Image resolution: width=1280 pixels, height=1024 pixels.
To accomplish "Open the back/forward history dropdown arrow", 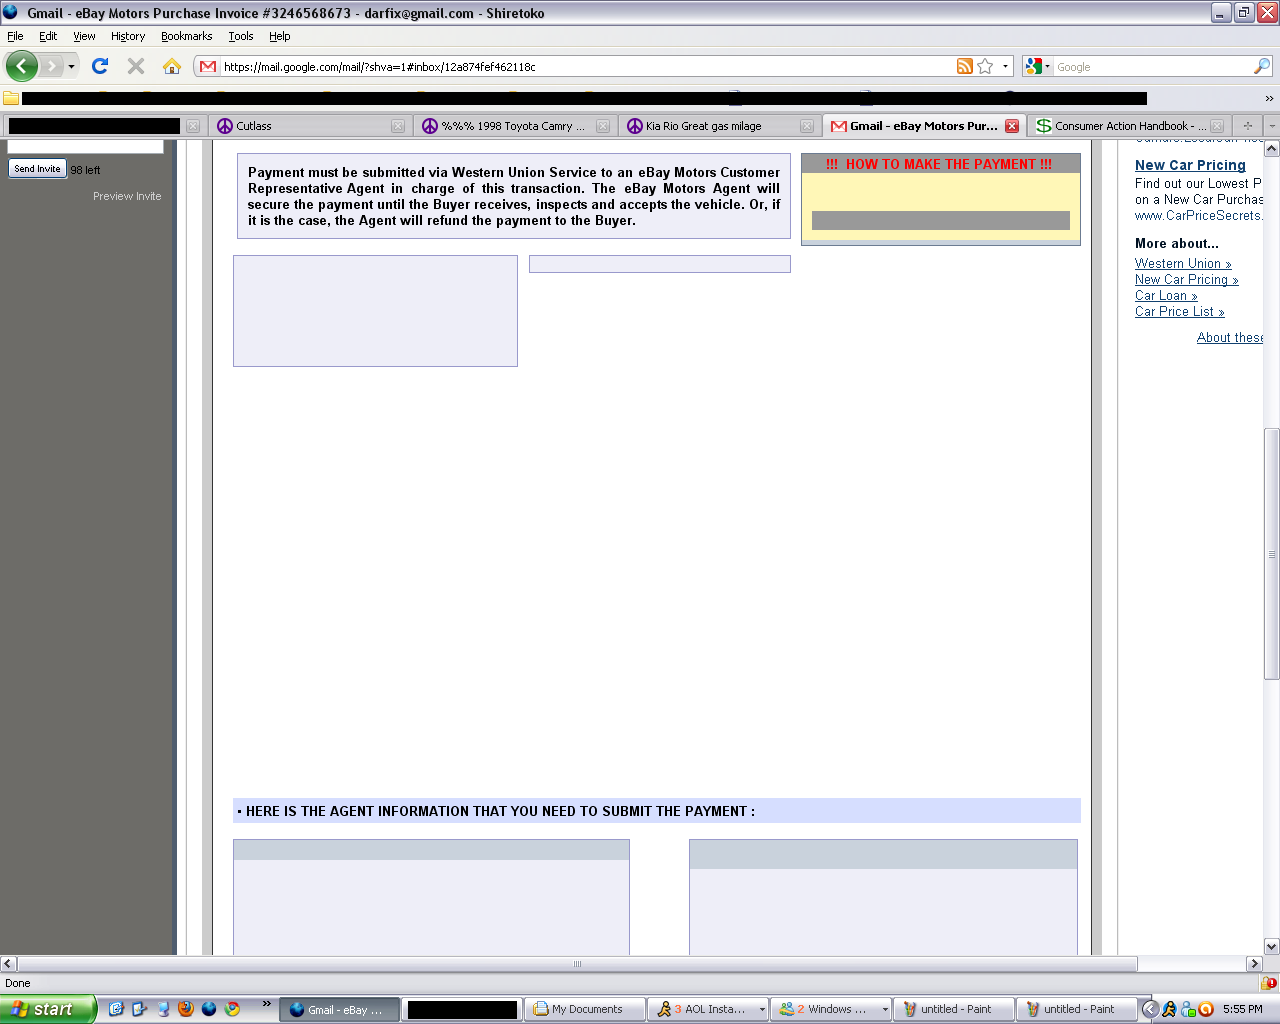I will 71,67.
